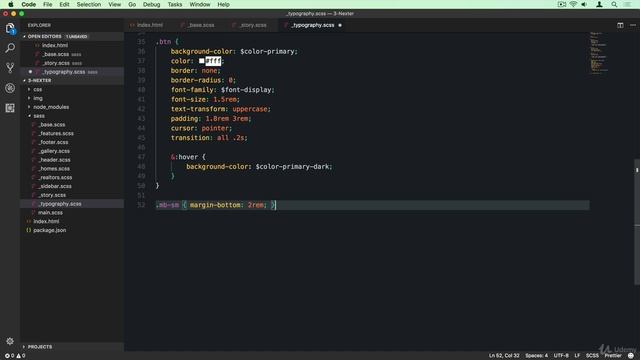Open the Go menu

coord(132,4)
